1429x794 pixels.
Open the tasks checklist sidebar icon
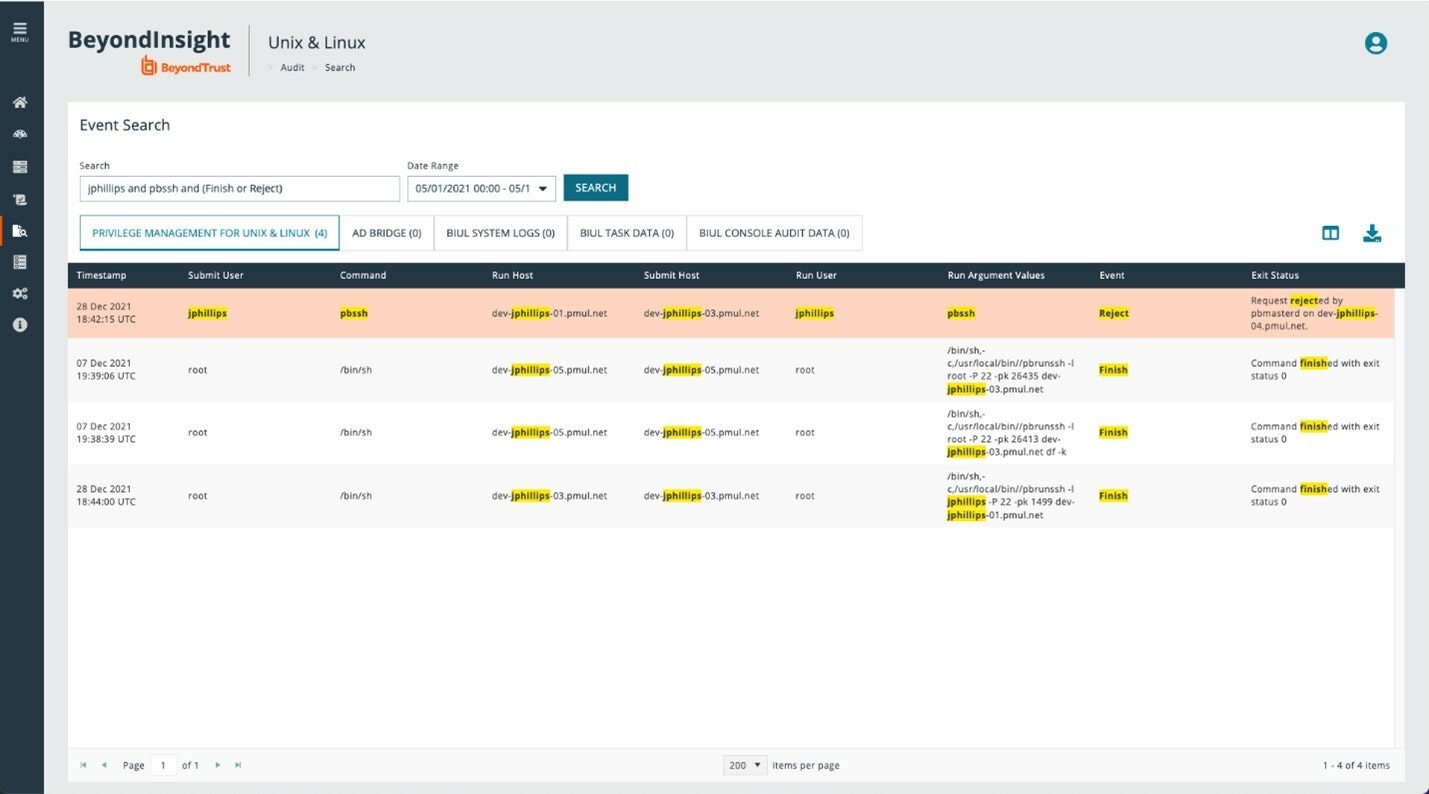point(20,262)
